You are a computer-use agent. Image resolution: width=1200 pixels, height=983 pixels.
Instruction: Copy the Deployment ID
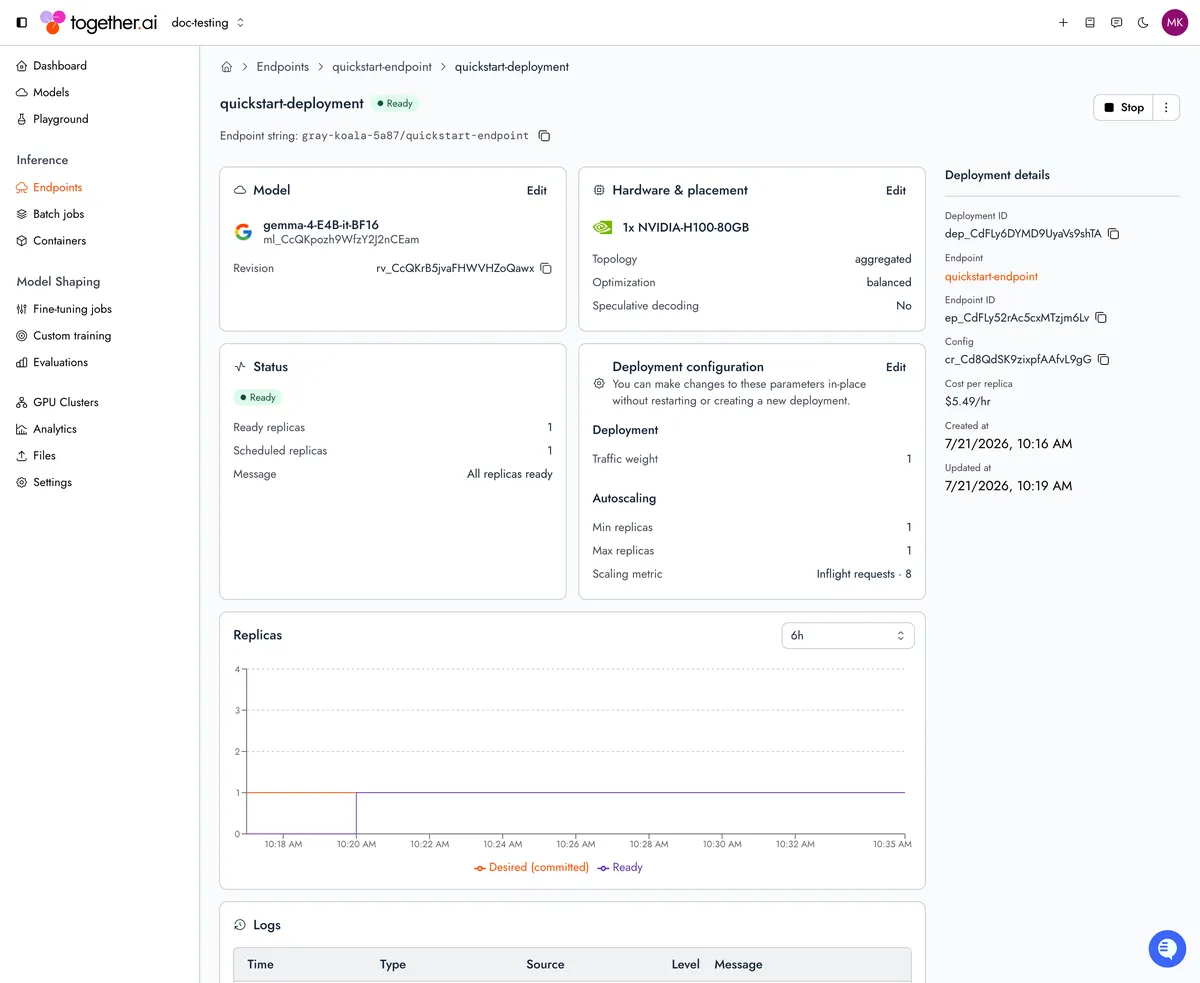[1113, 234]
